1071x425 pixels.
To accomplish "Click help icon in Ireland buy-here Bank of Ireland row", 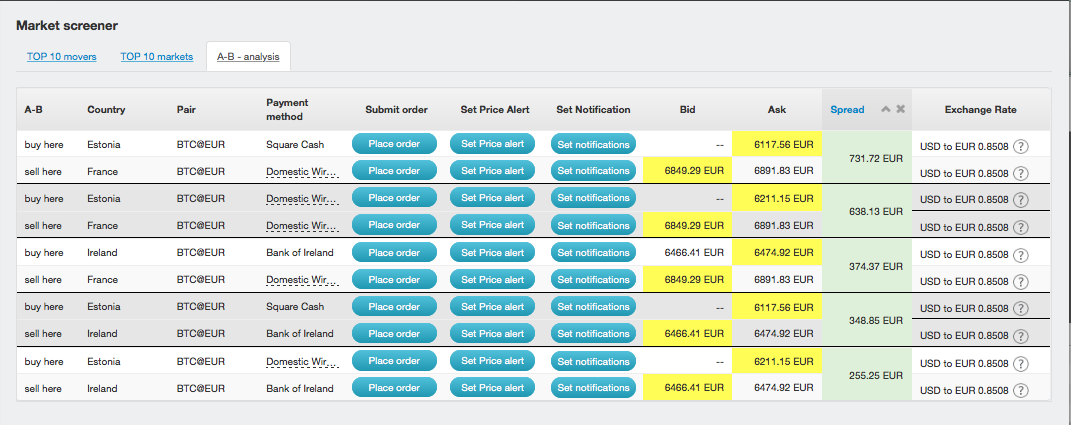I will click(x=1020, y=255).
